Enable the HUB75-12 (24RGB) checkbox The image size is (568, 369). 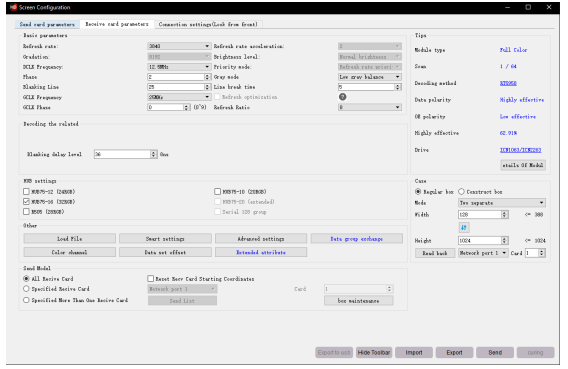26,192
